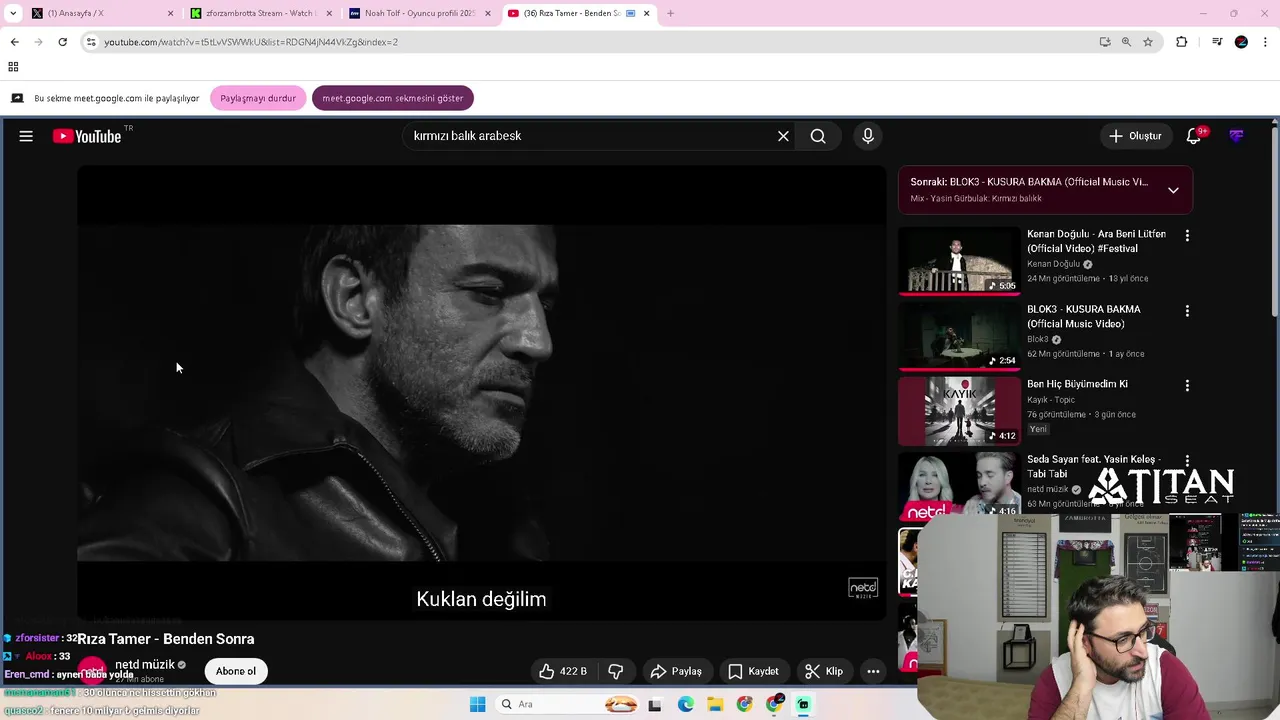Screen dimensions: 1280x720
Task: Open Chrome three-dot menu
Action: [x=1265, y=42]
